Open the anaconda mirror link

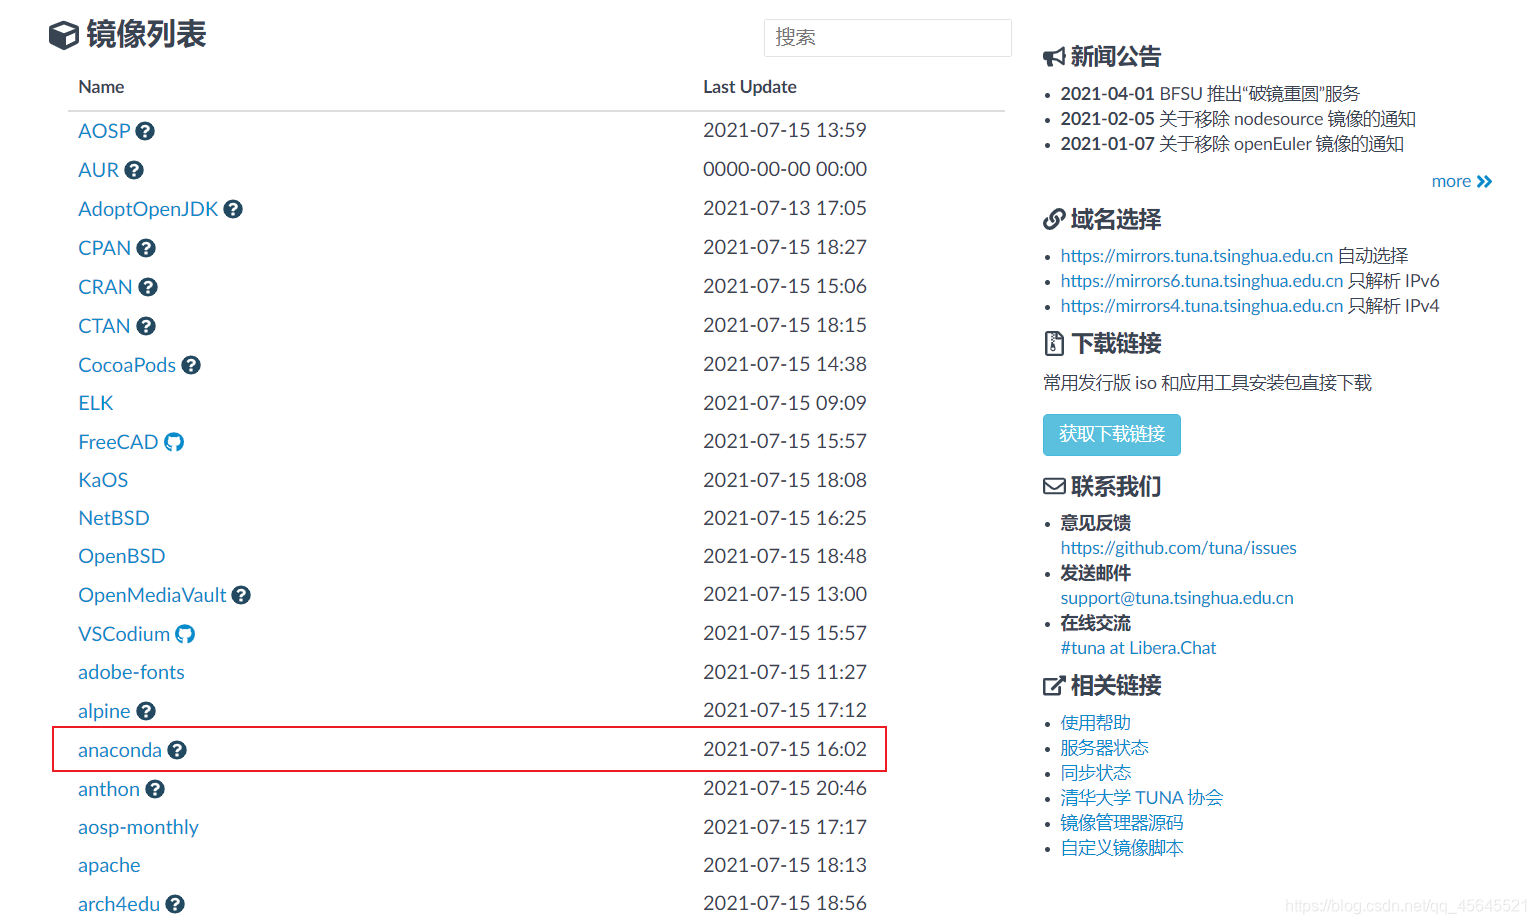pos(120,750)
